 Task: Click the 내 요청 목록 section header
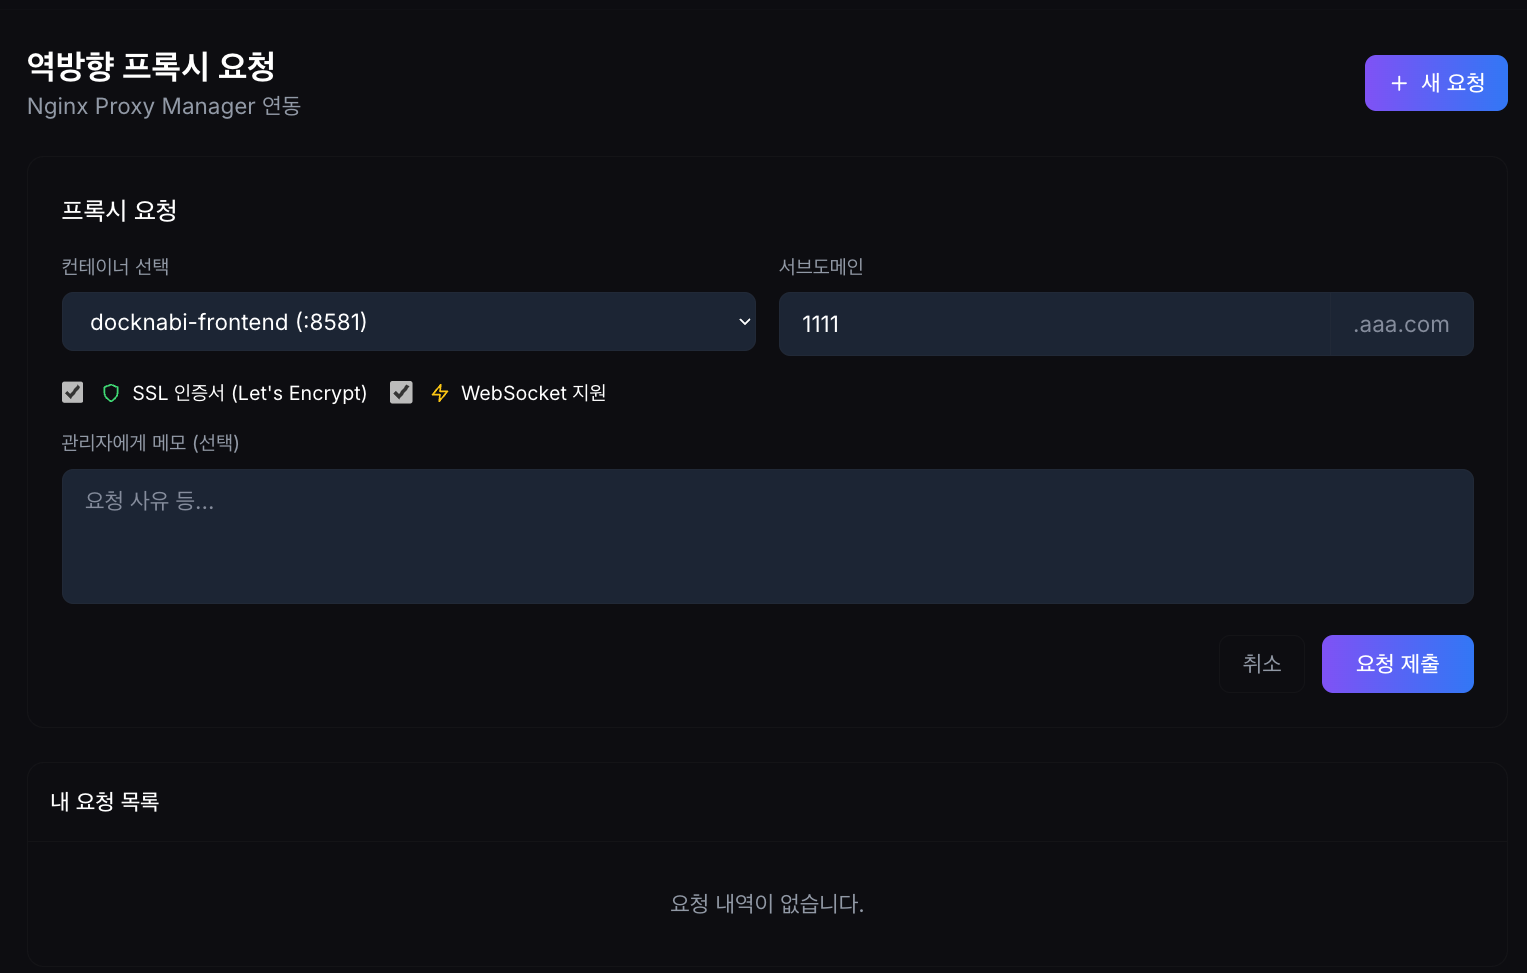click(104, 801)
